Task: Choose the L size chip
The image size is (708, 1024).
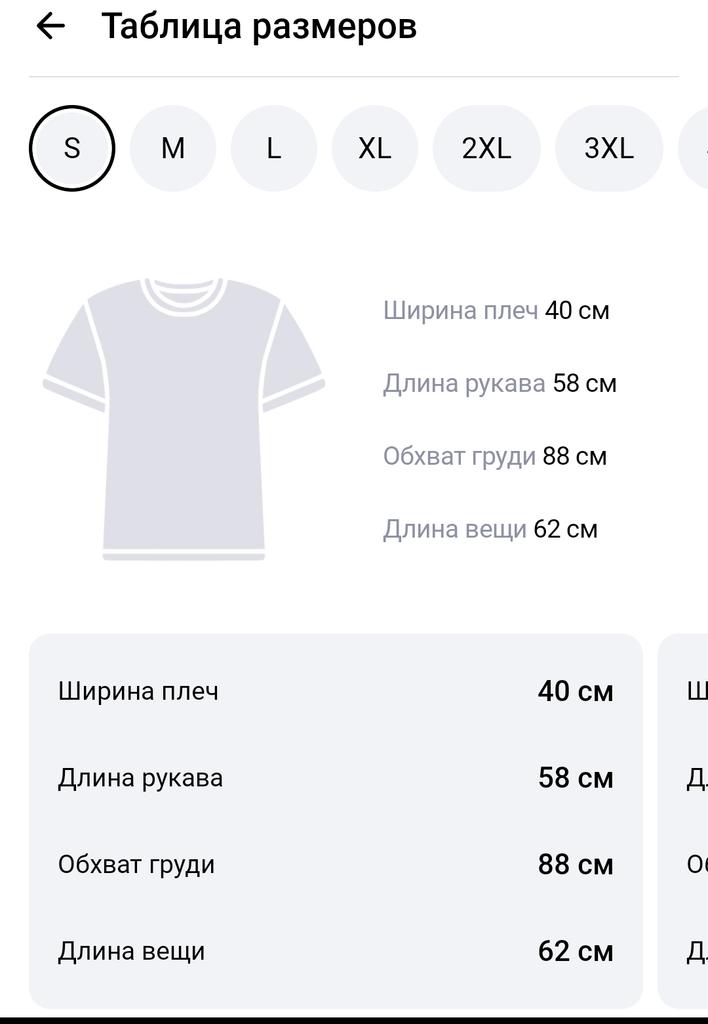Action: pos(274,148)
